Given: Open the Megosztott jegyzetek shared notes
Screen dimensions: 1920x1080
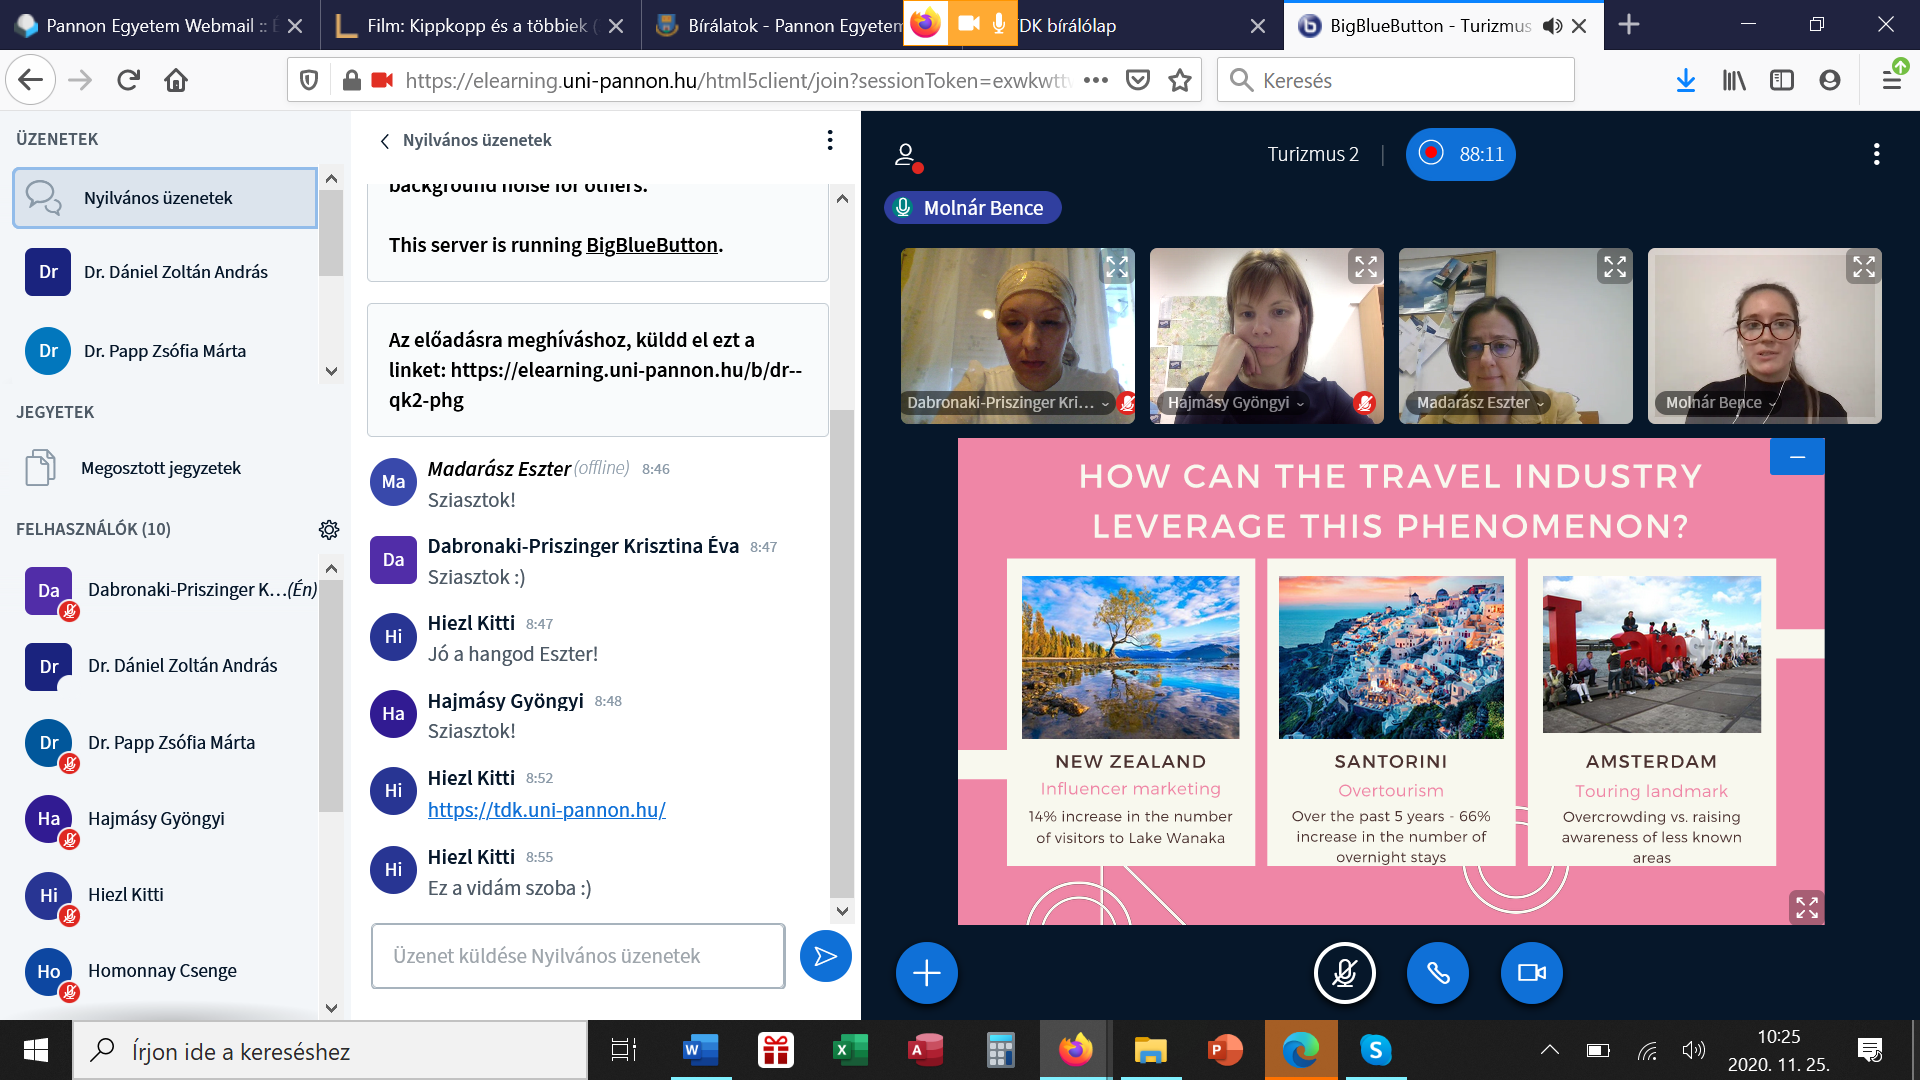Looking at the screenshot, I should (160, 468).
